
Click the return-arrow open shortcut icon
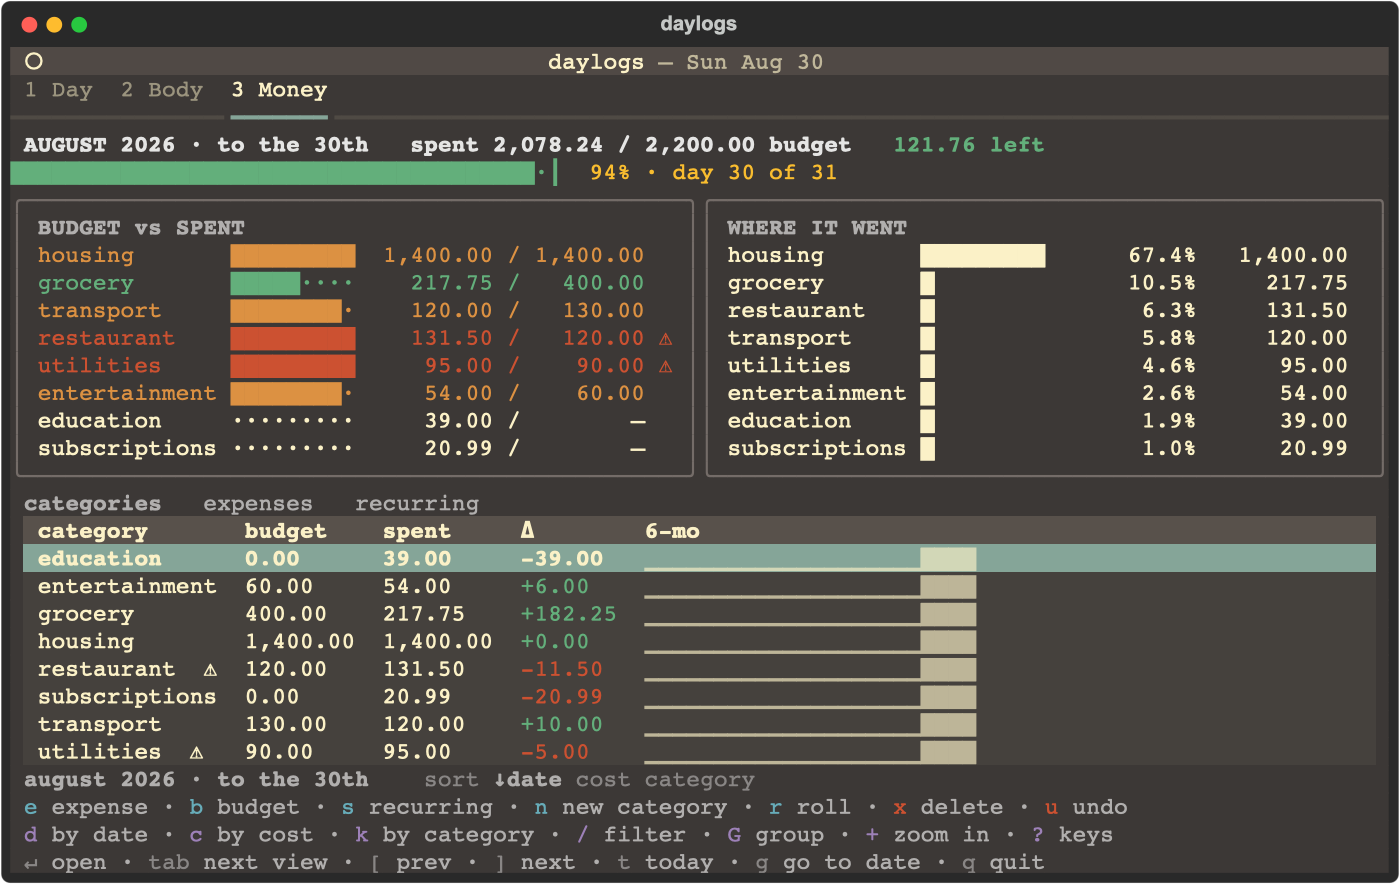pyautogui.click(x=31, y=863)
